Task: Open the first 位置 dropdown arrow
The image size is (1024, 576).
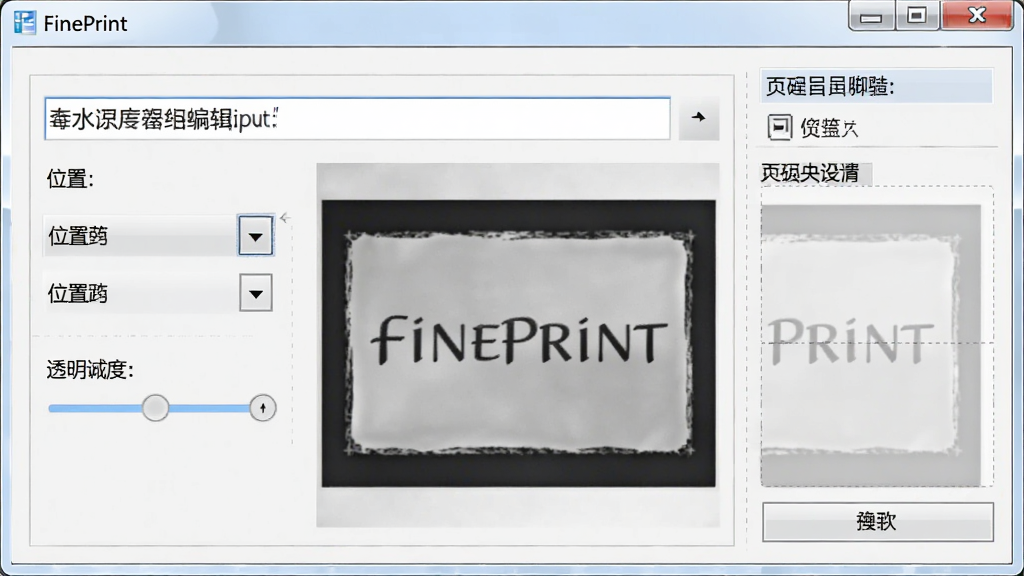Action: [x=255, y=236]
